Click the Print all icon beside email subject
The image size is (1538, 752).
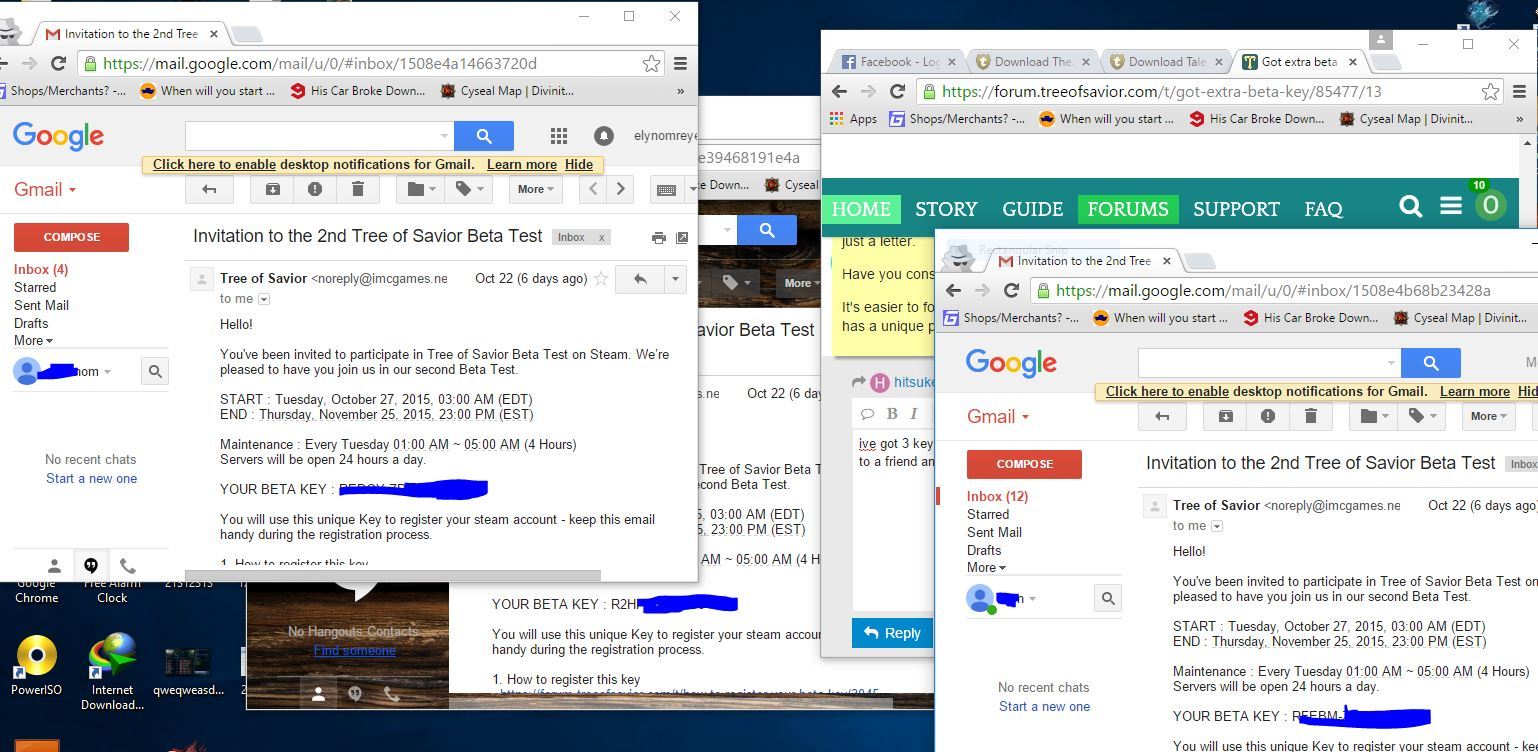click(658, 238)
